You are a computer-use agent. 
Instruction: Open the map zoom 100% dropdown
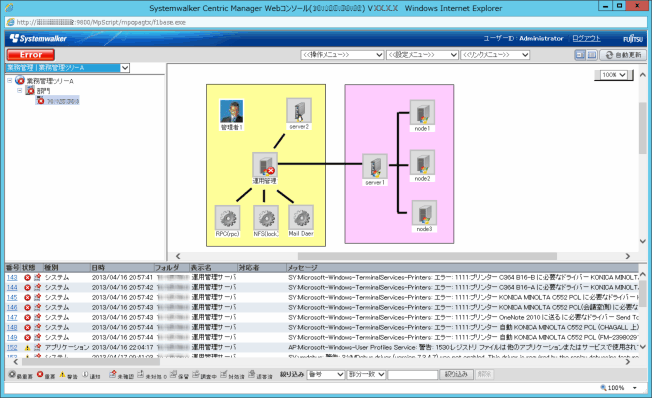(614, 75)
